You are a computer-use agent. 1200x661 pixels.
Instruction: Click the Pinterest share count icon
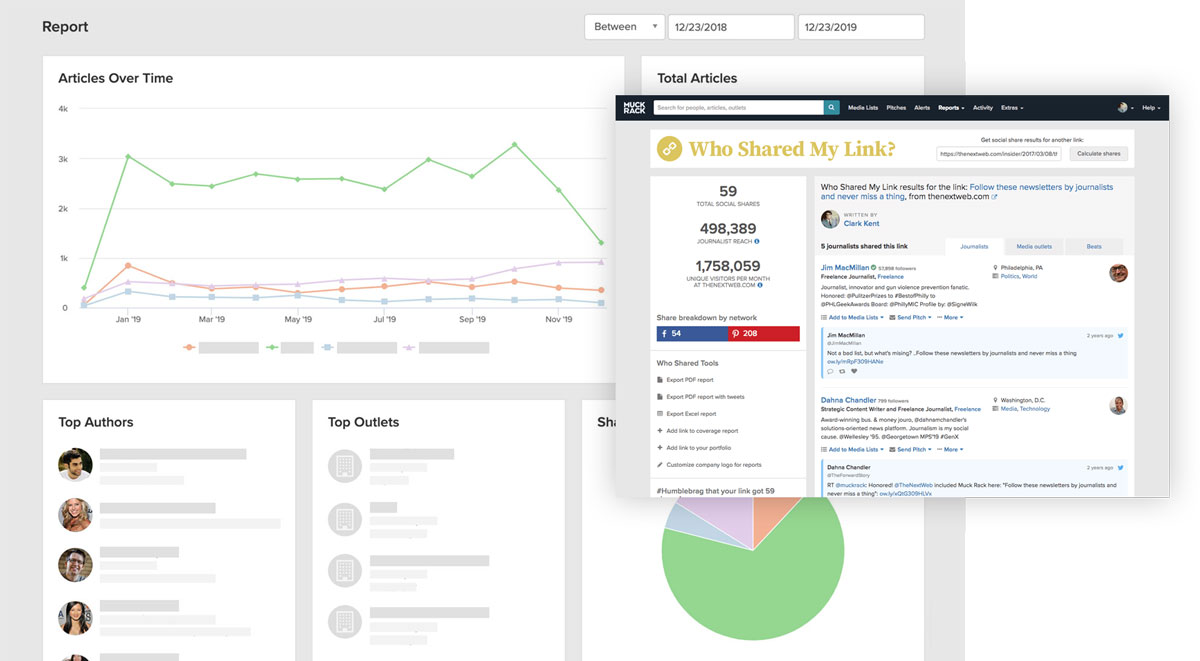click(735, 333)
